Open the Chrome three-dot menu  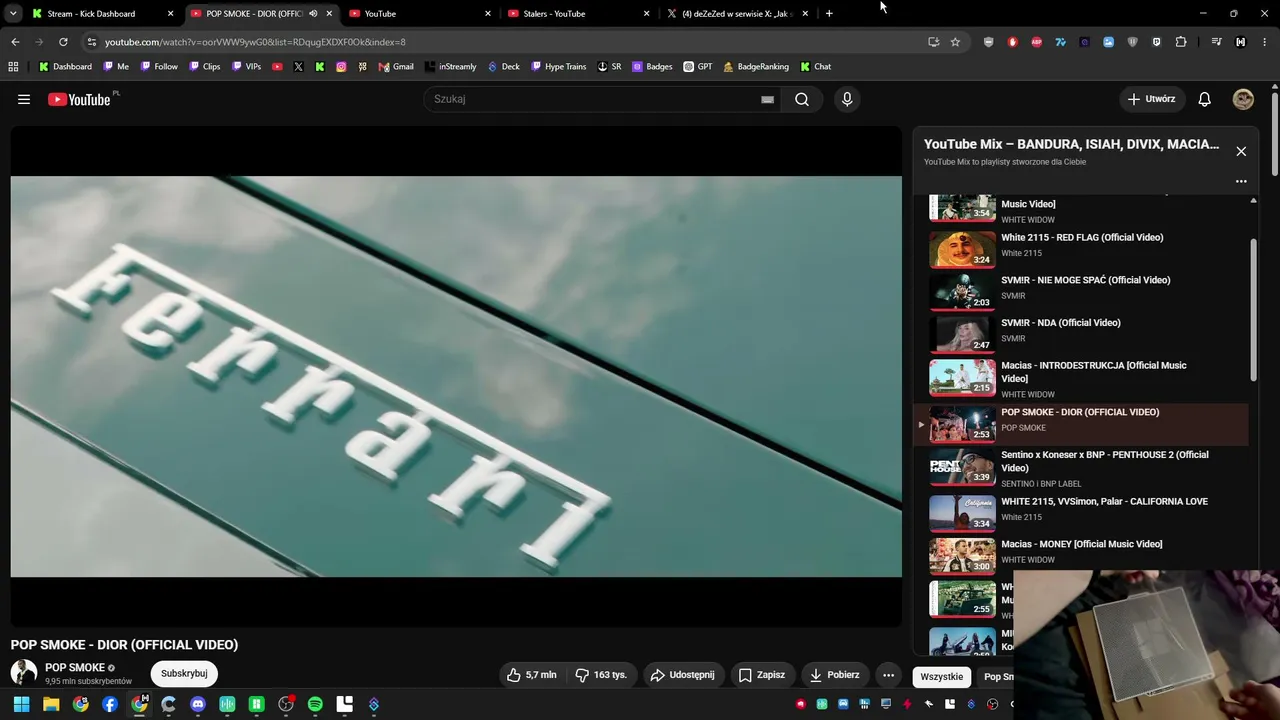1265,42
